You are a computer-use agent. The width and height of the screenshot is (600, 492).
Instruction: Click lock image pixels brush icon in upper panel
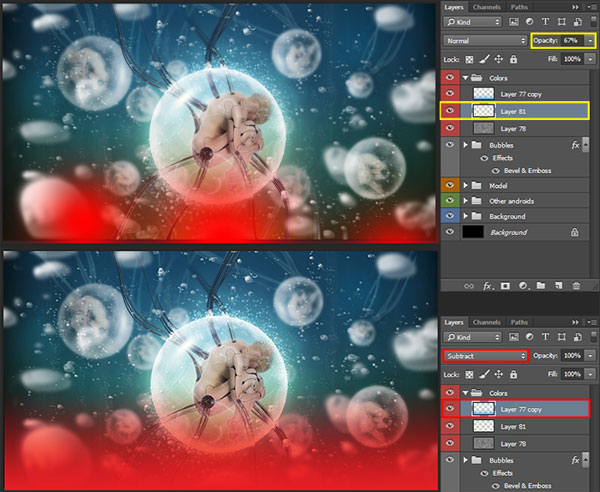[x=484, y=59]
